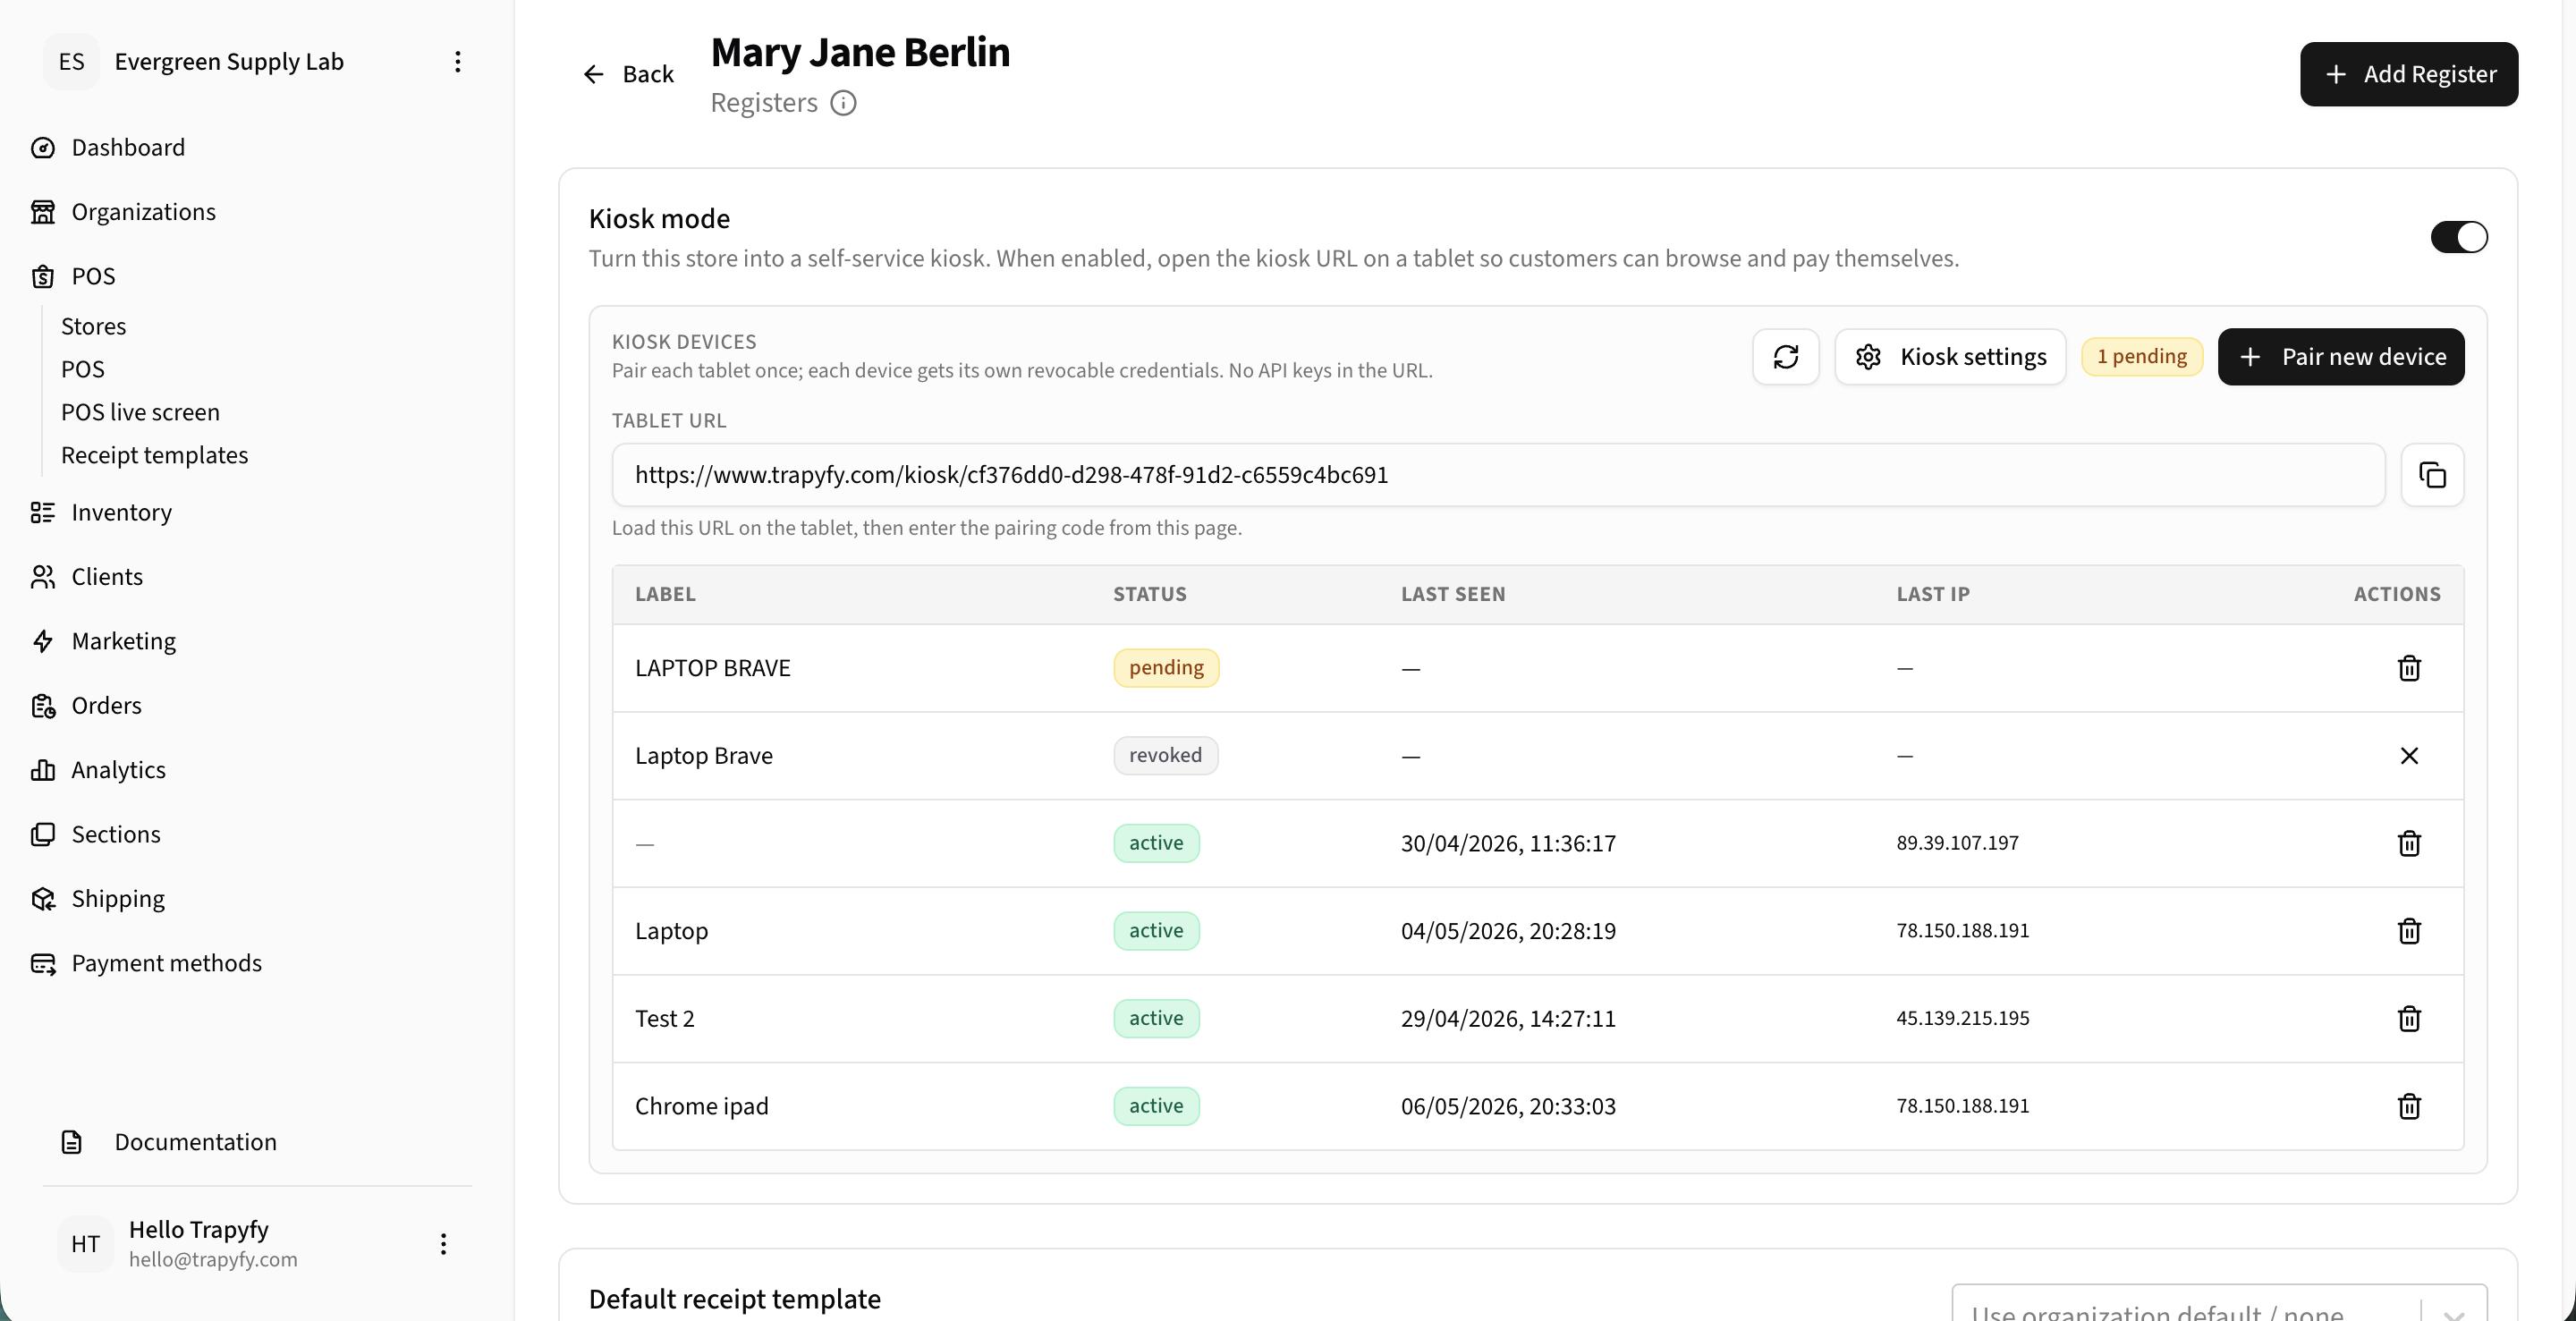
Task: Click the Payment methods card icon
Action: click(43, 963)
